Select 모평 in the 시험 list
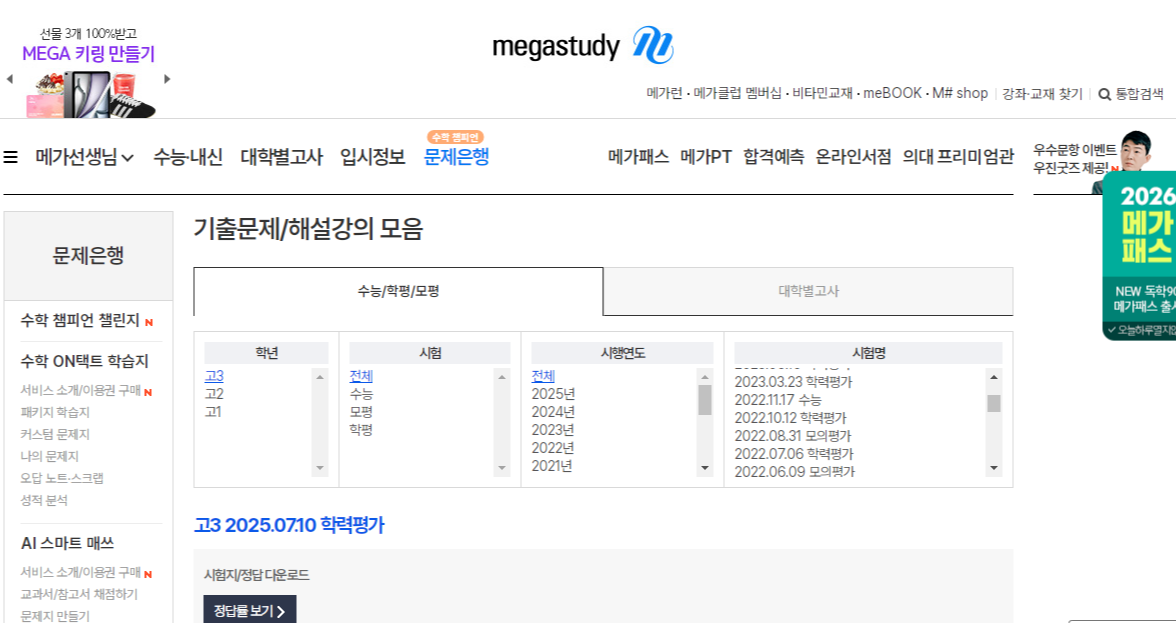This screenshot has width=1176, height=623. point(361,412)
